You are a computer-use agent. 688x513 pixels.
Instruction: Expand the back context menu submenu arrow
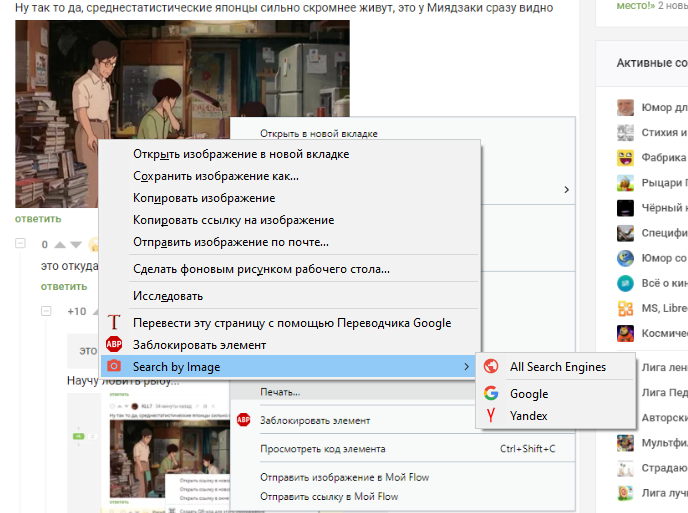click(x=566, y=190)
